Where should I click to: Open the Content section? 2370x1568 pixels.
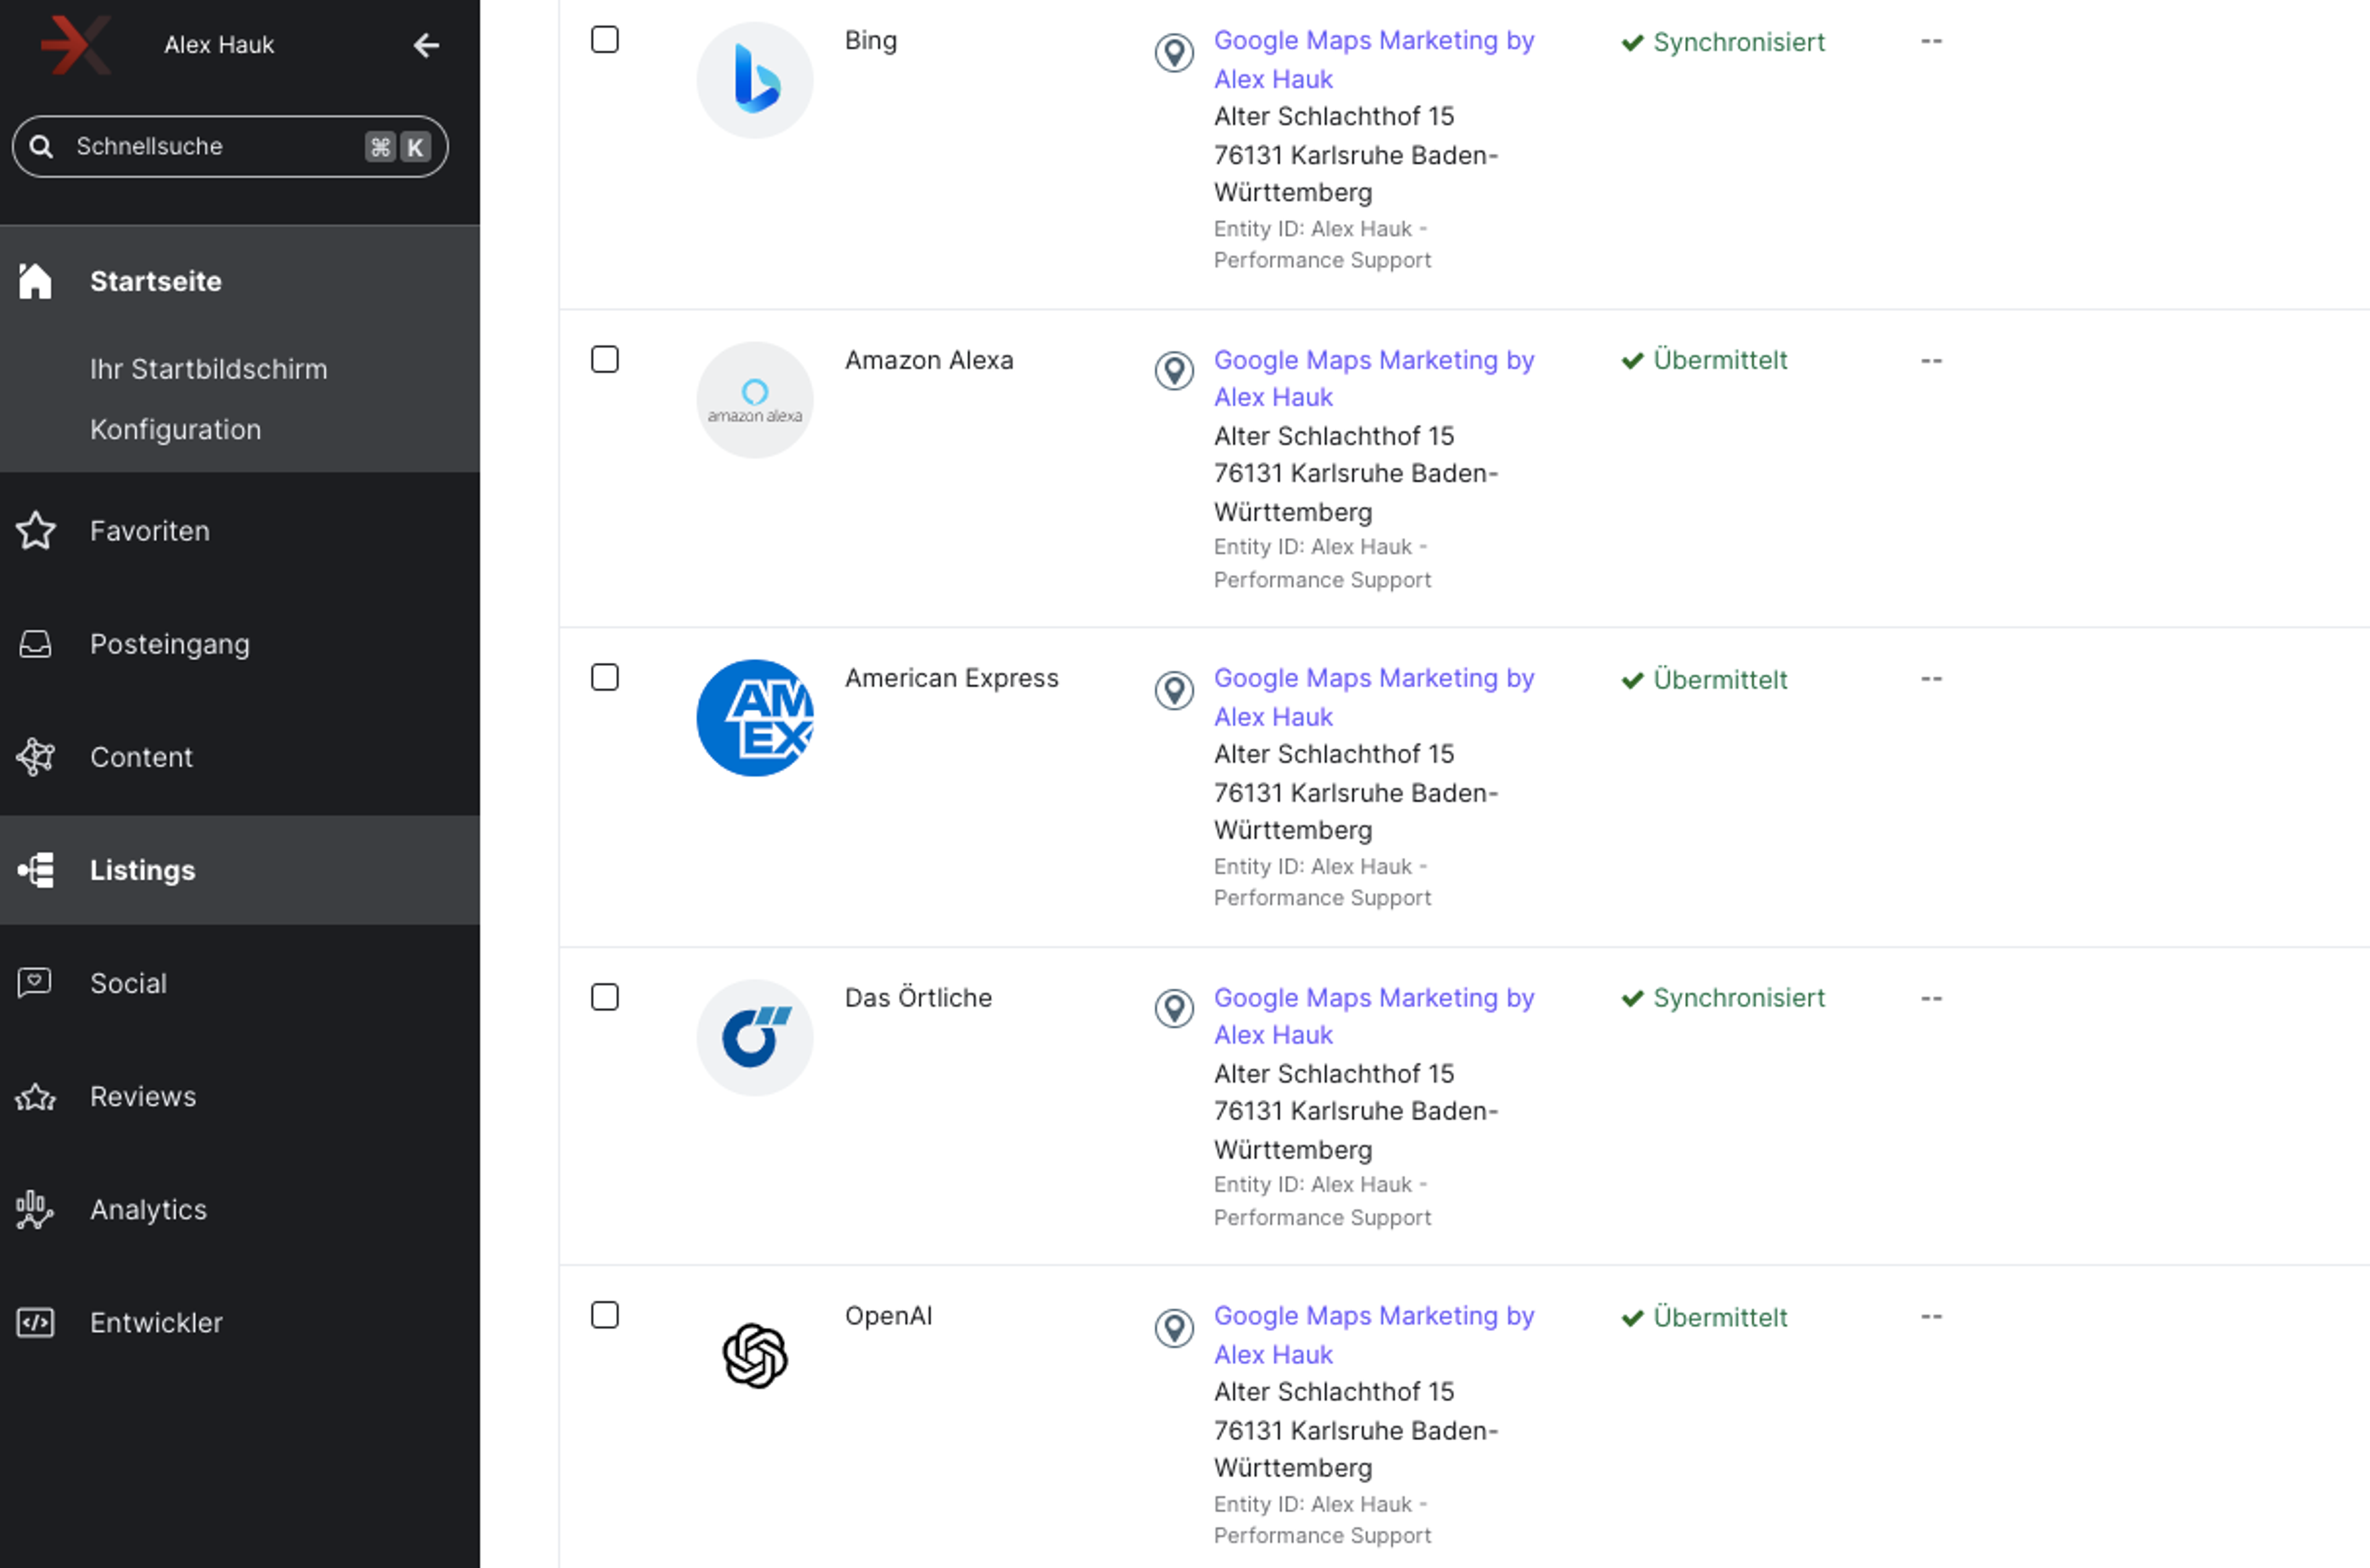coord(240,757)
